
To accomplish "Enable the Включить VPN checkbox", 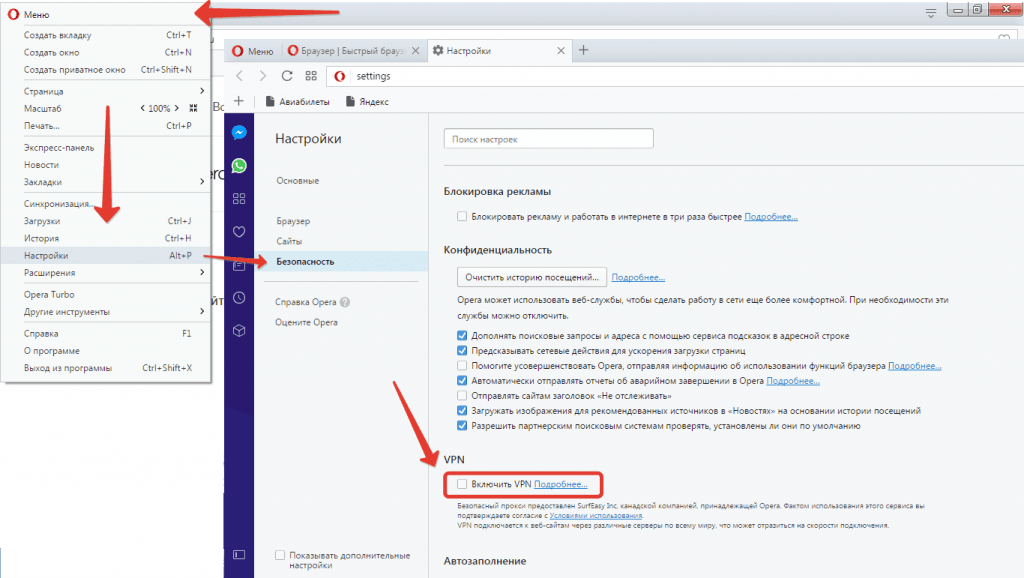I will click(462, 484).
